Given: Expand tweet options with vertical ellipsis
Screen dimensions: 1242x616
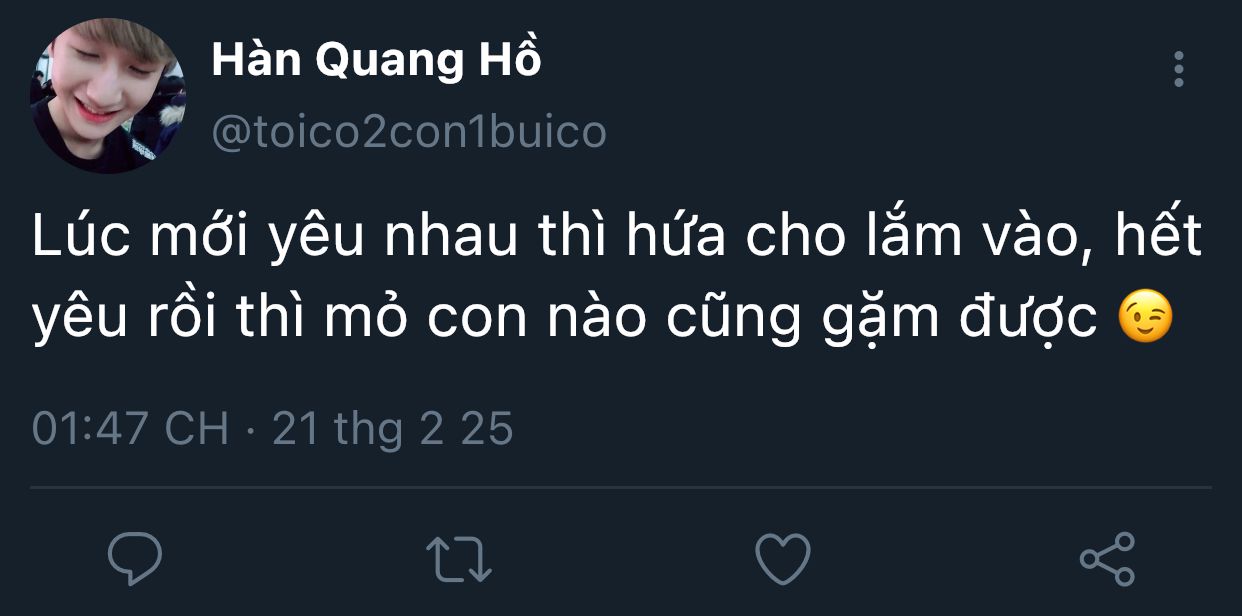Looking at the screenshot, I should pyautogui.click(x=1179, y=70).
